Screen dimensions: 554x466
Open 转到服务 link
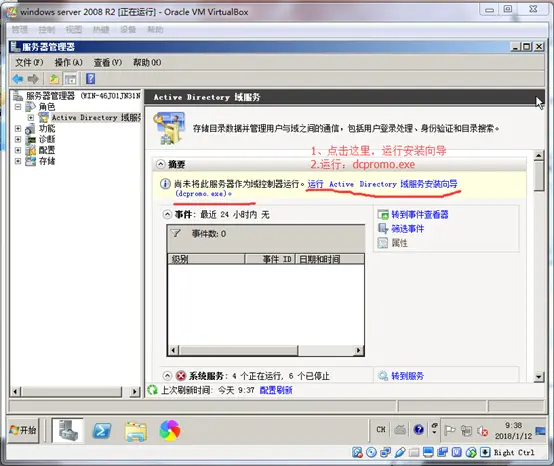(408, 376)
